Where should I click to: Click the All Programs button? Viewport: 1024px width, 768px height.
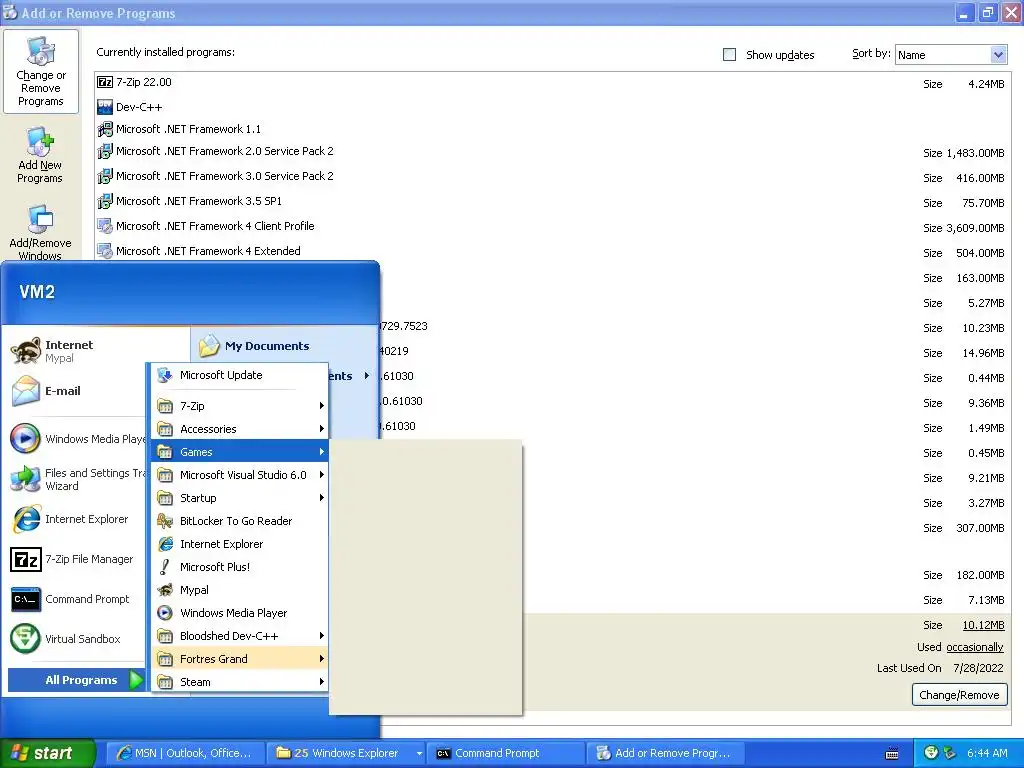[76, 680]
